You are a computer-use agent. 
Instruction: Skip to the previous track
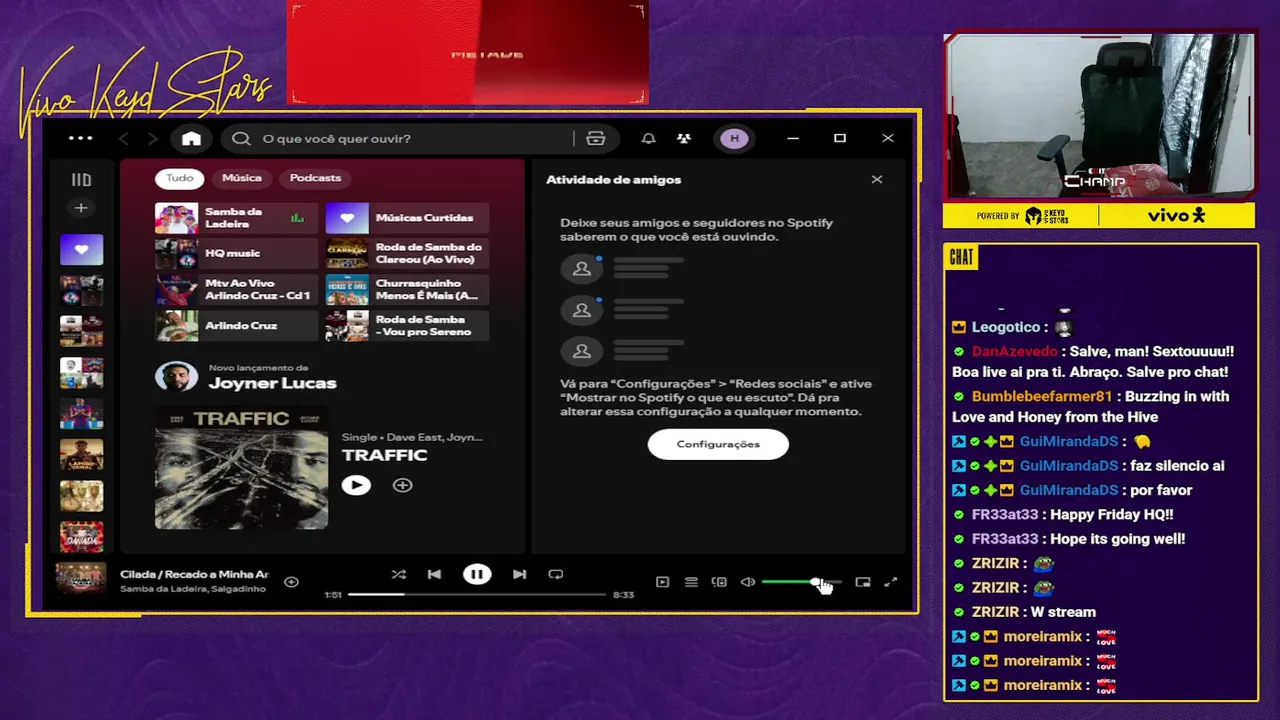point(434,574)
